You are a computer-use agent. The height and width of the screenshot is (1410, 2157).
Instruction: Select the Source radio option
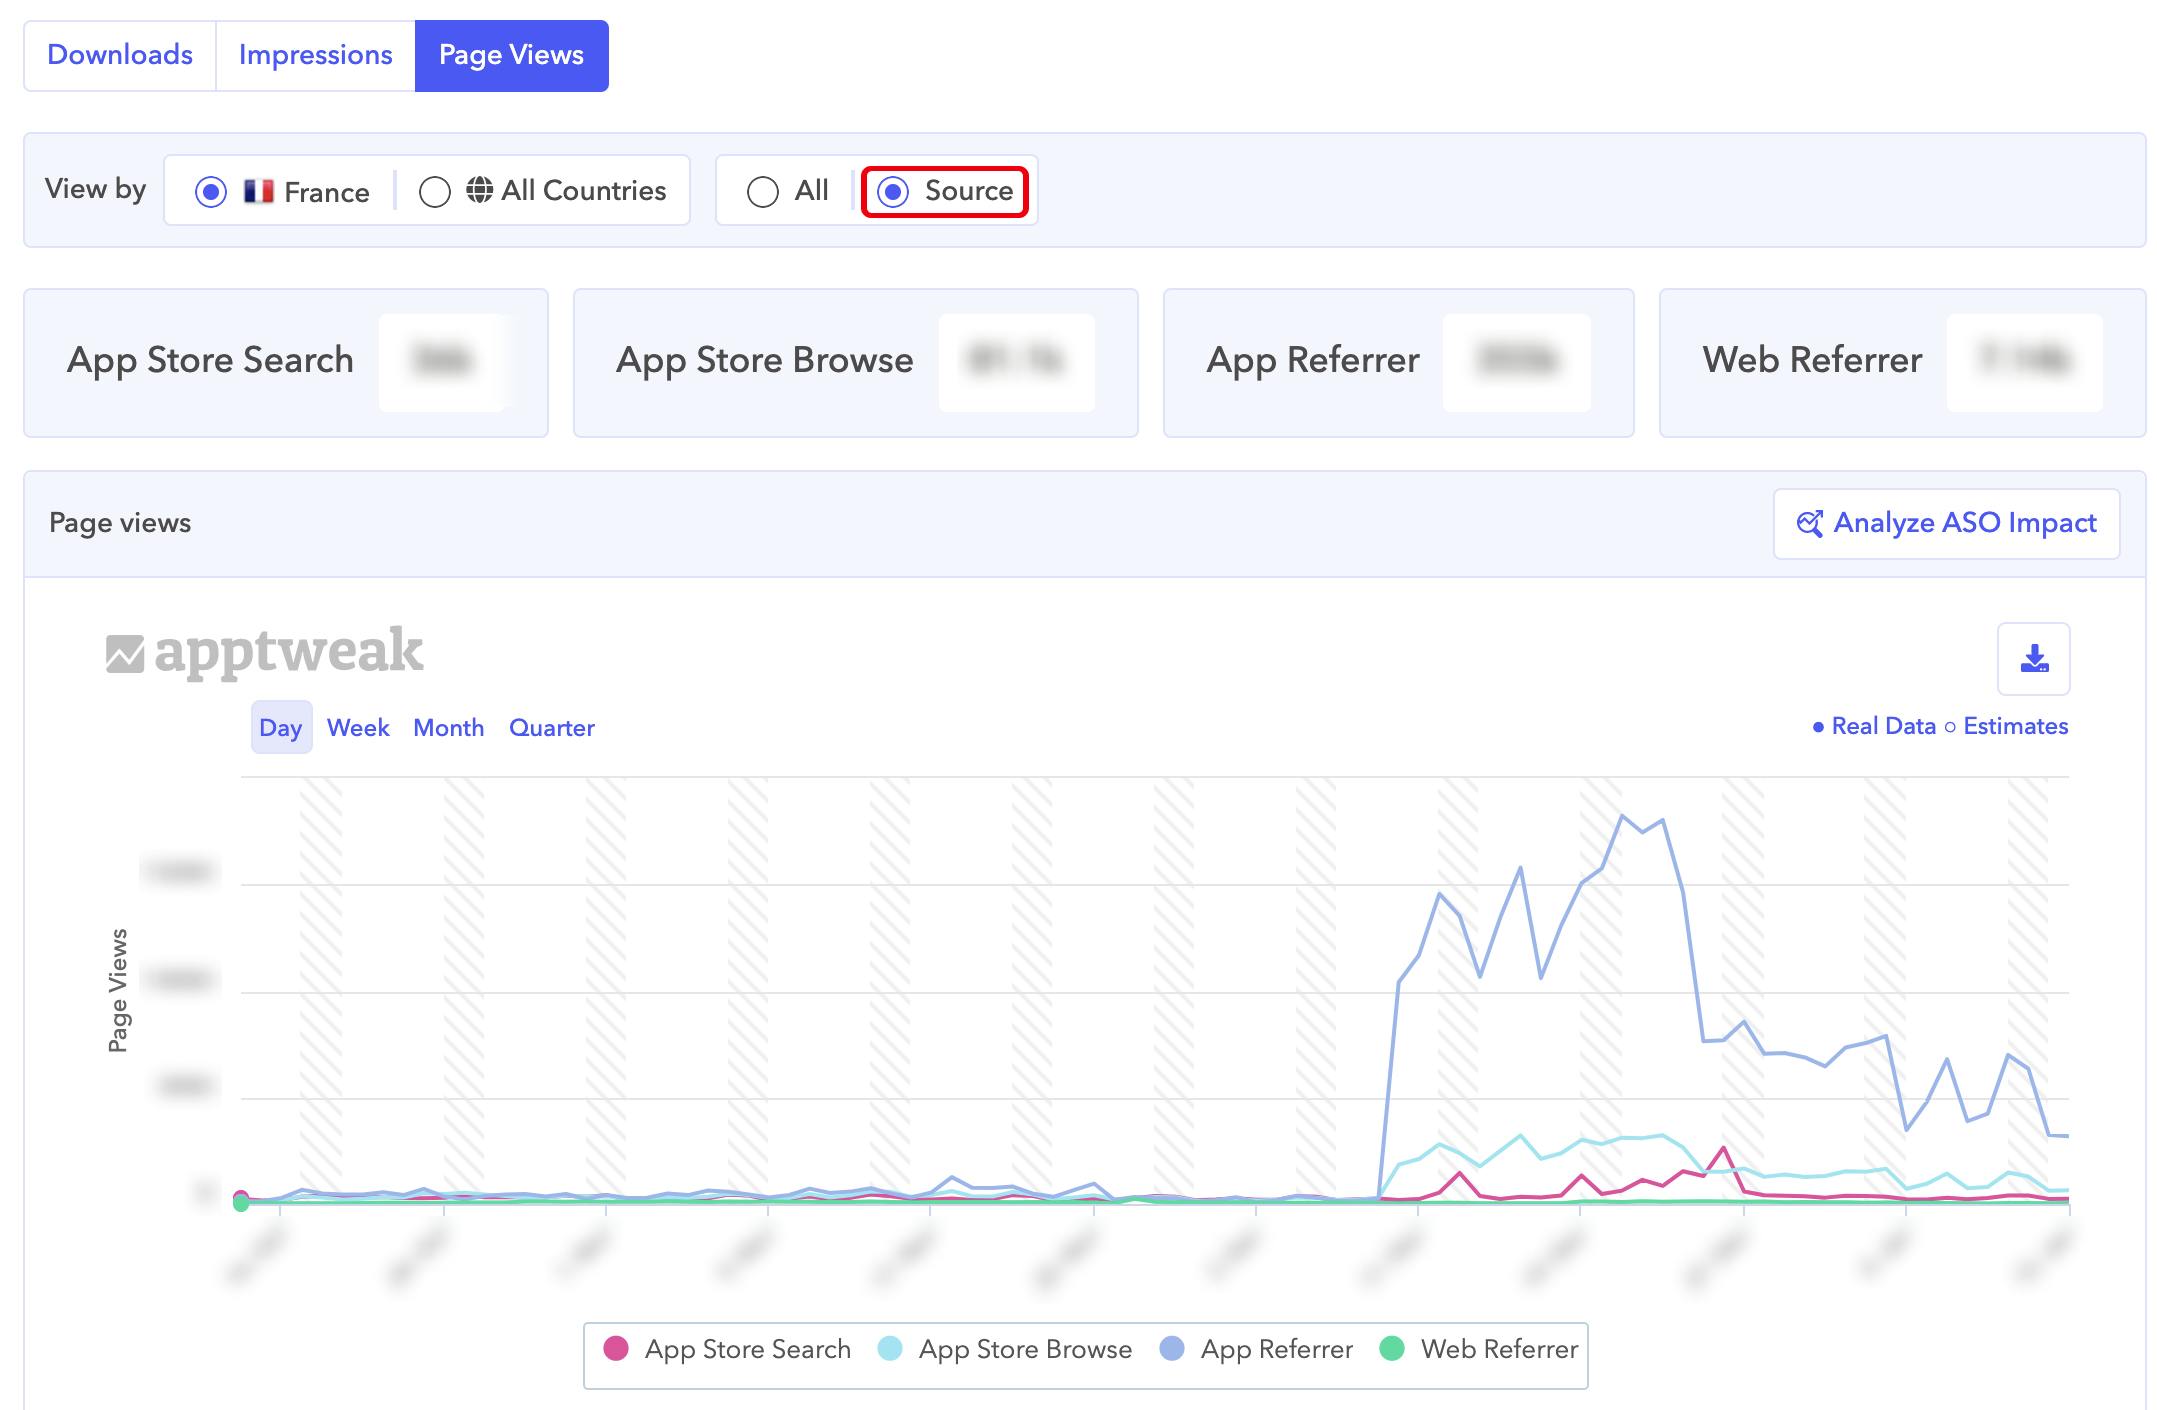click(x=893, y=191)
